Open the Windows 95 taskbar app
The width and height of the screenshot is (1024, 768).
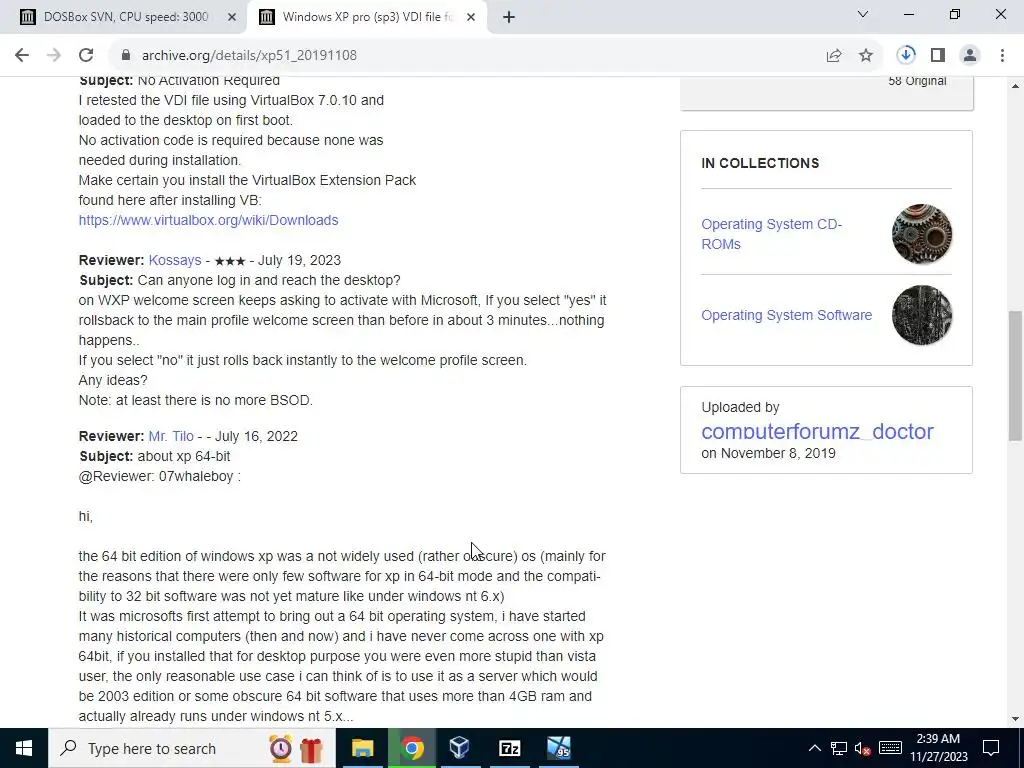[x=559, y=748]
